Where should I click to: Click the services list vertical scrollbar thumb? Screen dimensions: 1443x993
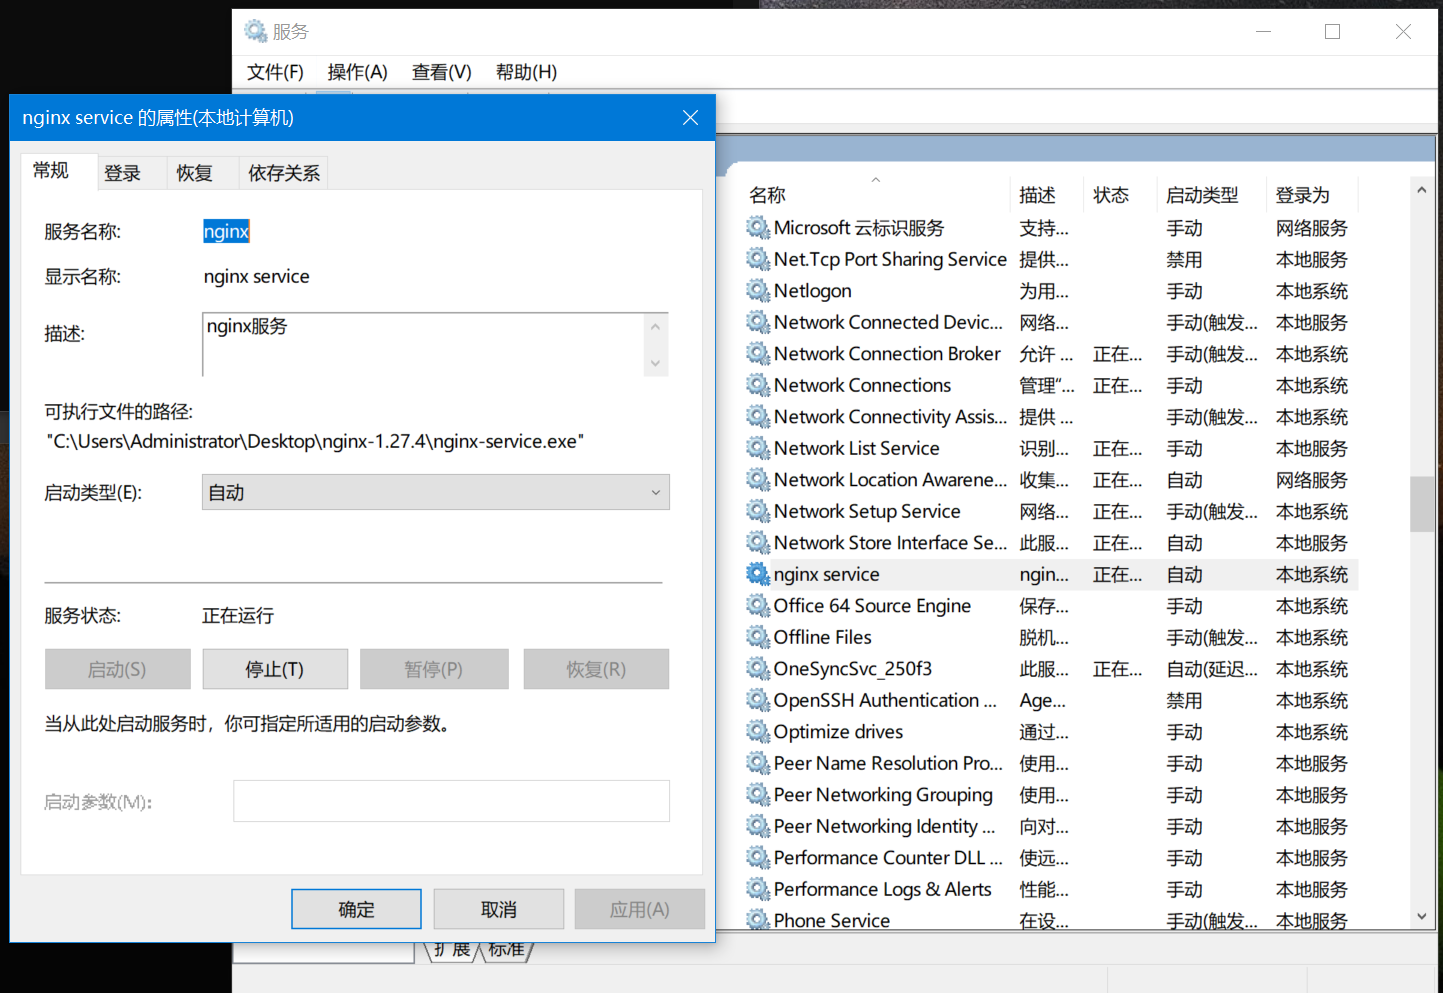1421,504
